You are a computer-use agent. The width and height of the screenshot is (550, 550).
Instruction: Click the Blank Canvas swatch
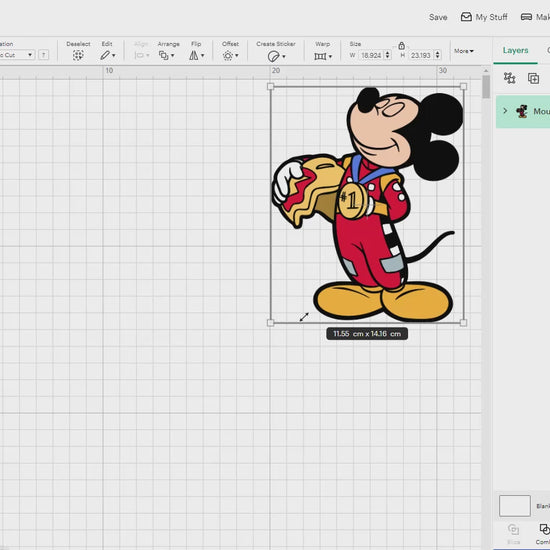tap(515, 505)
